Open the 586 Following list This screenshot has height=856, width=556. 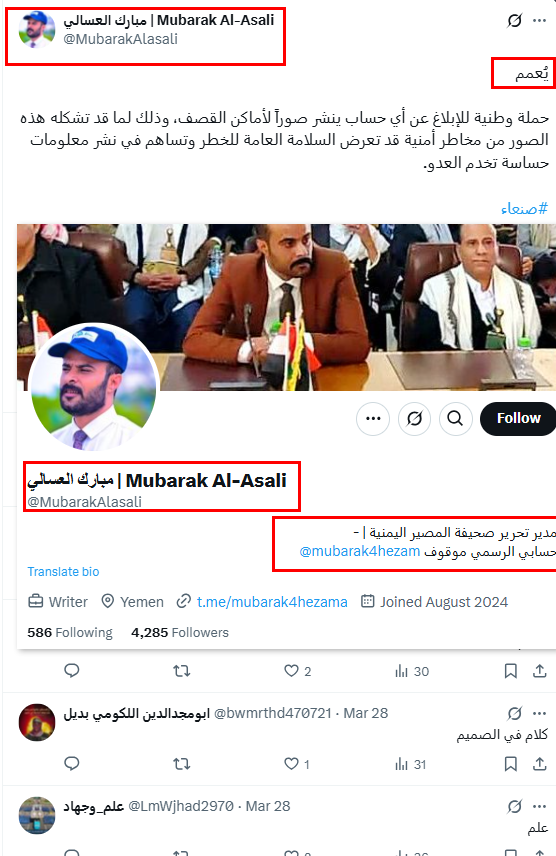click(70, 633)
